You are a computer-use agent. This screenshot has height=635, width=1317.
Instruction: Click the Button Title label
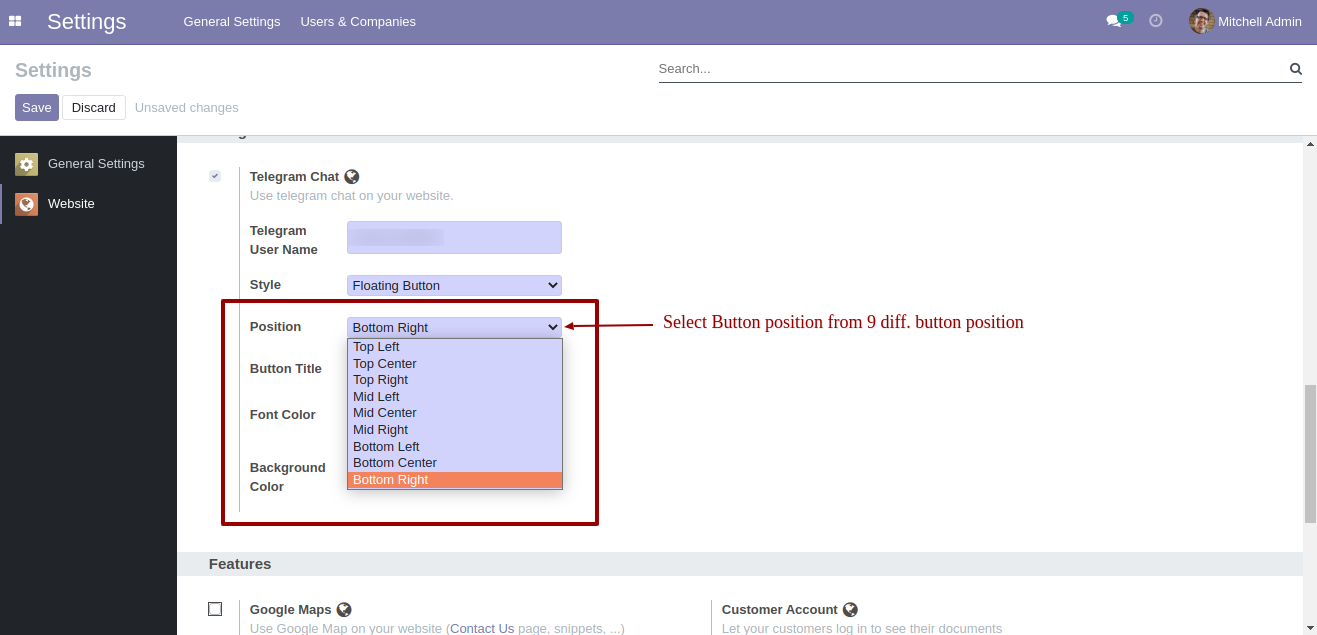[286, 369]
